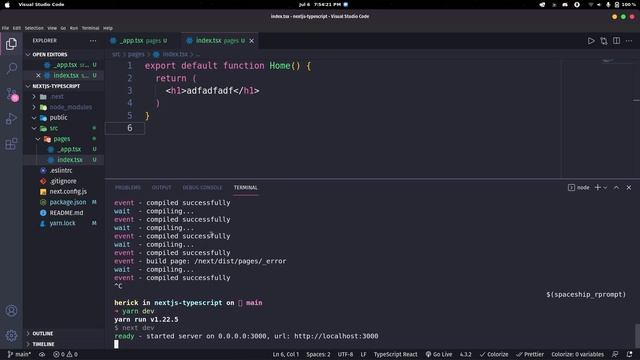640x360 pixels.
Task: Open package.json file
Action: (67, 202)
